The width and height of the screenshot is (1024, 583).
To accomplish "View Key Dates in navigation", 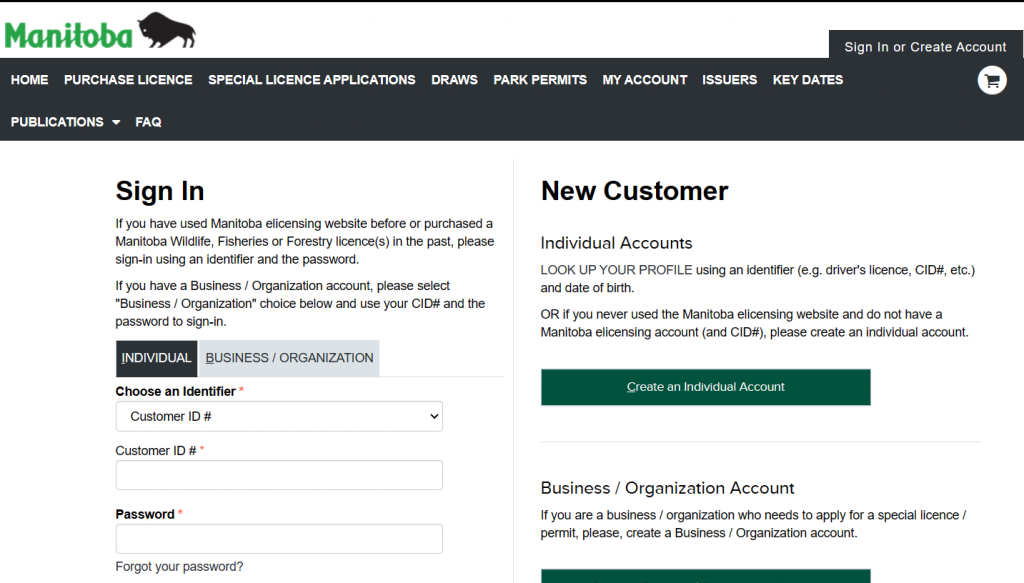I will [807, 80].
